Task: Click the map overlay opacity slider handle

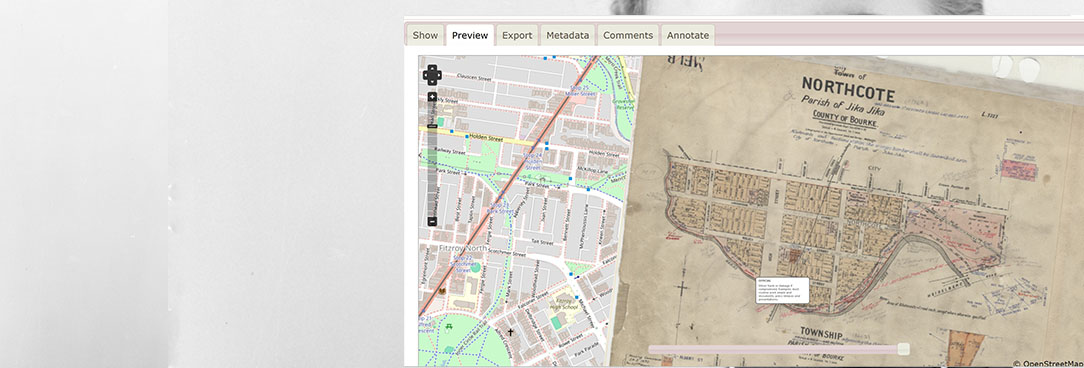Action: [x=903, y=349]
